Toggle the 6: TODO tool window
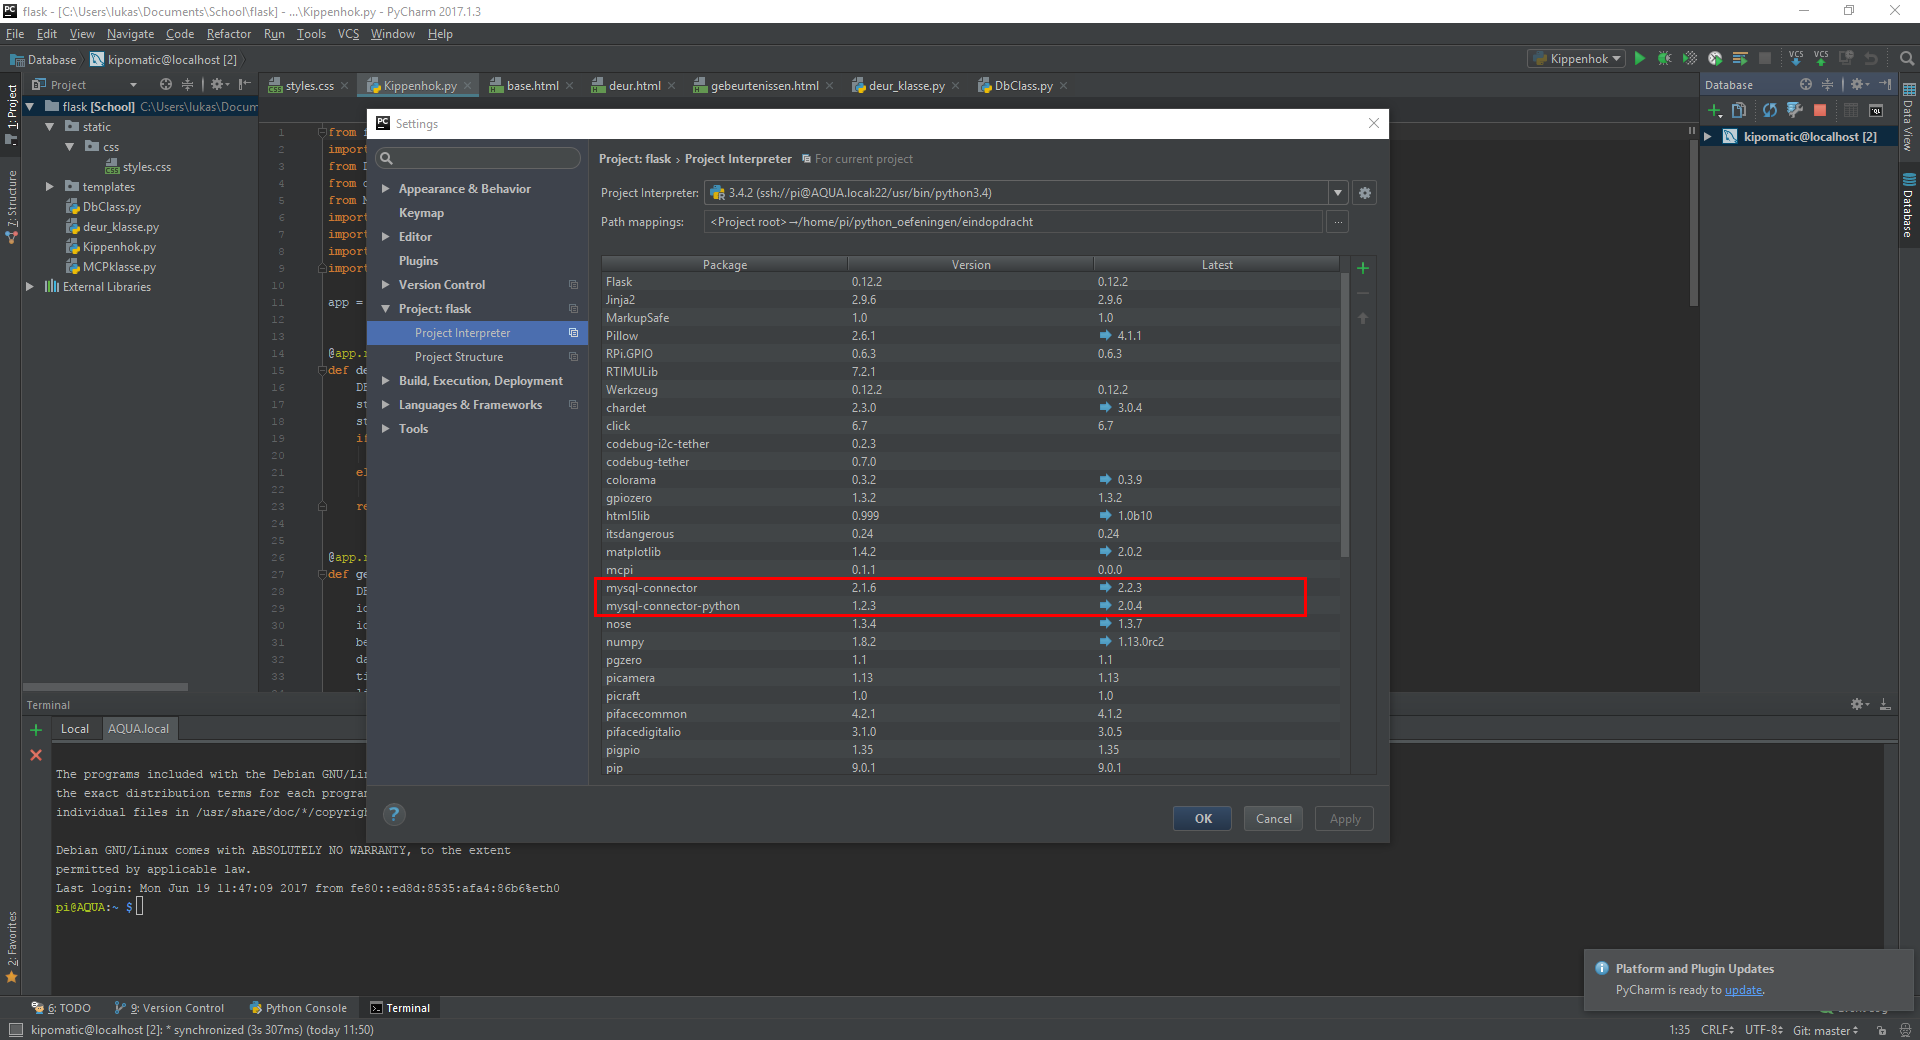The width and height of the screenshot is (1920, 1040). [x=61, y=1008]
